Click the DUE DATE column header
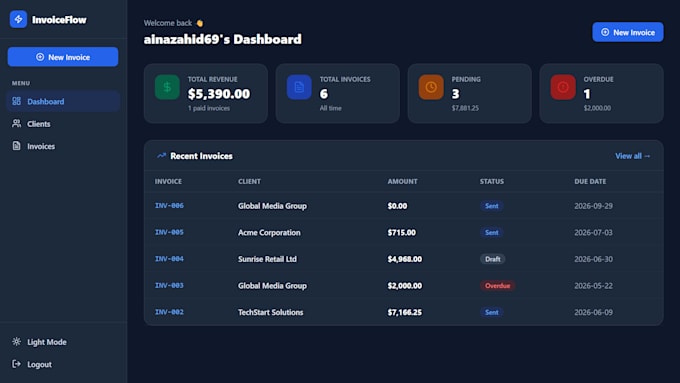The height and width of the screenshot is (383, 680). point(590,181)
